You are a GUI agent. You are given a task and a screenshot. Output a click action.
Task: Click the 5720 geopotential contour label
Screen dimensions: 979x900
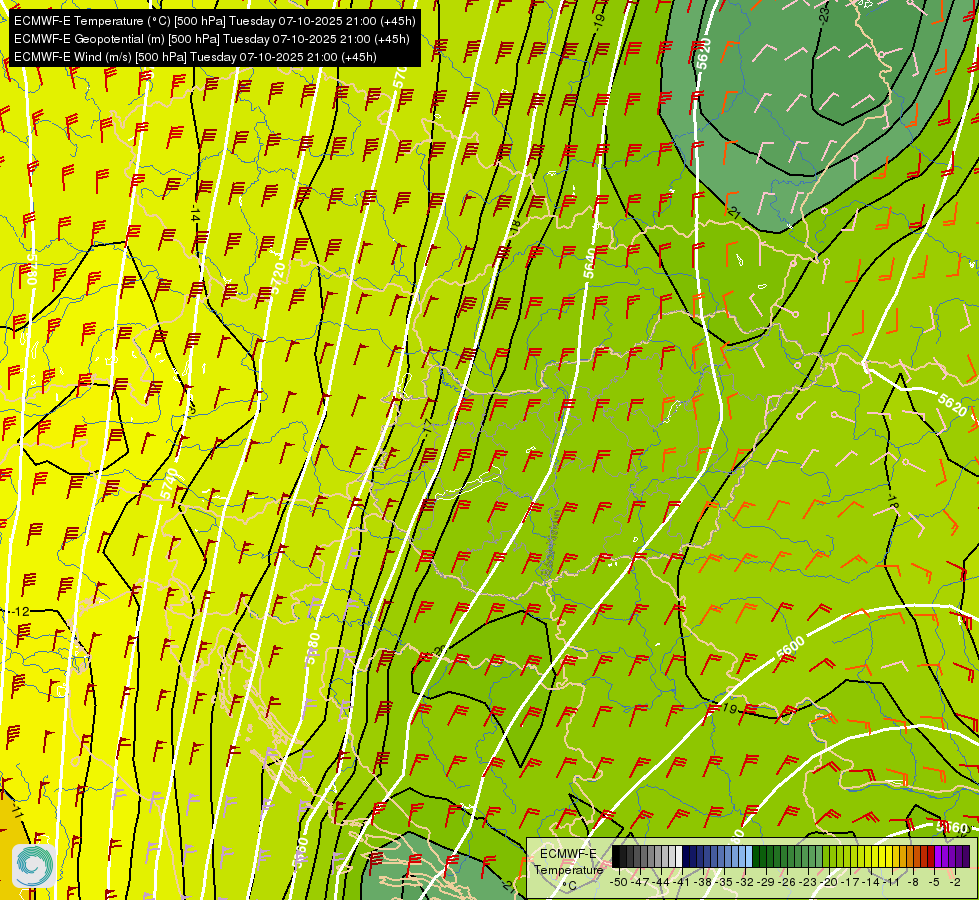point(277,279)
